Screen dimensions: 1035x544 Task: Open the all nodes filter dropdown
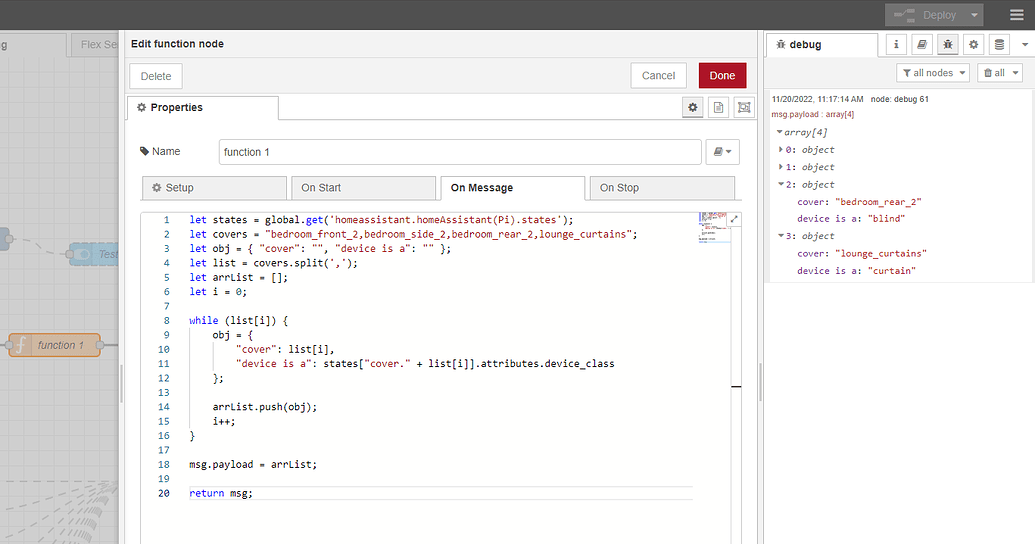click(933, 73)
